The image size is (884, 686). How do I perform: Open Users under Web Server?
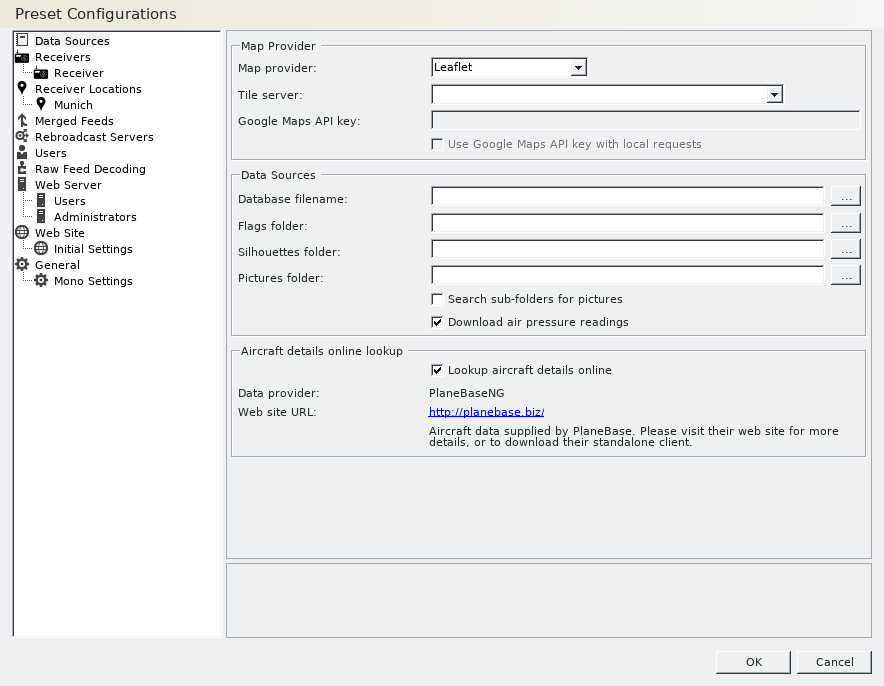pyautogui.click(x=70, y=201)
